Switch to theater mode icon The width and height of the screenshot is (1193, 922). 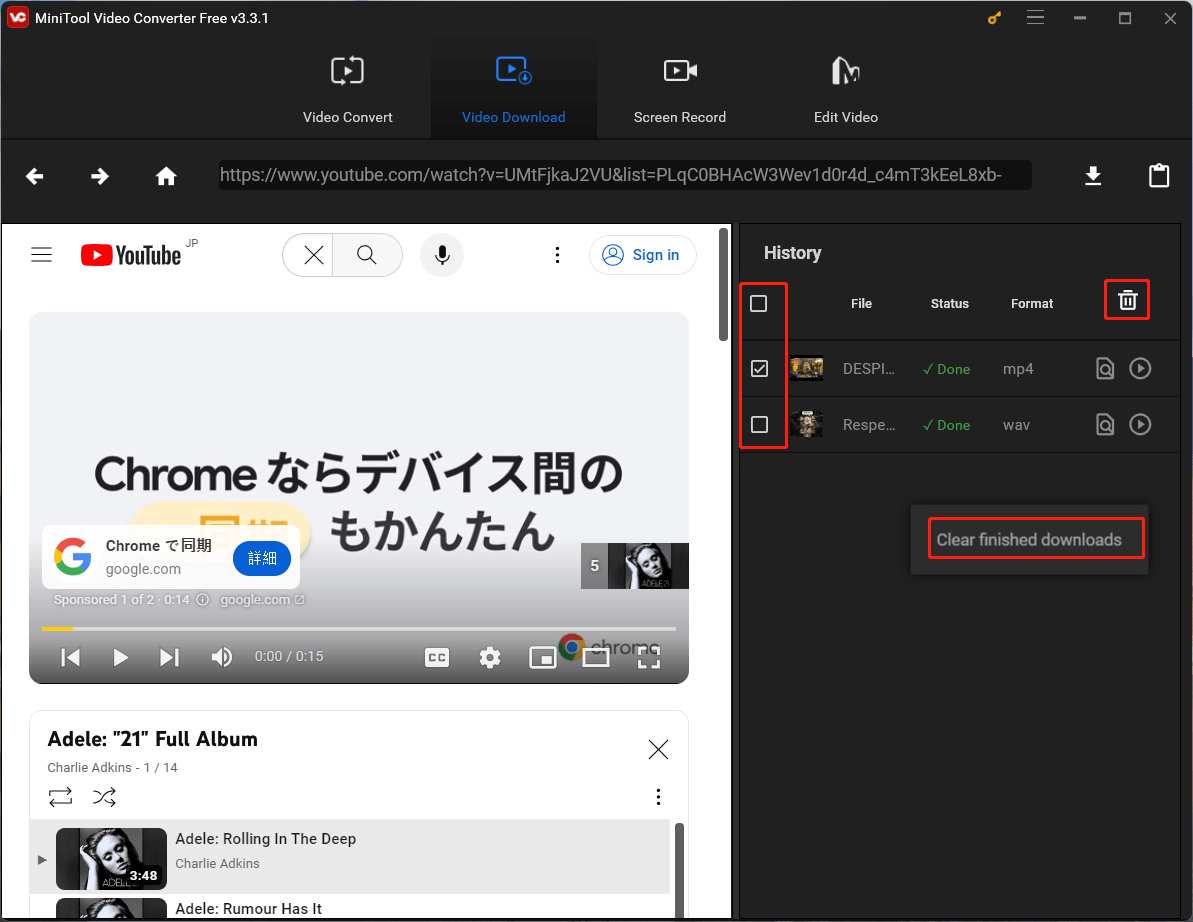pos(596,658)
